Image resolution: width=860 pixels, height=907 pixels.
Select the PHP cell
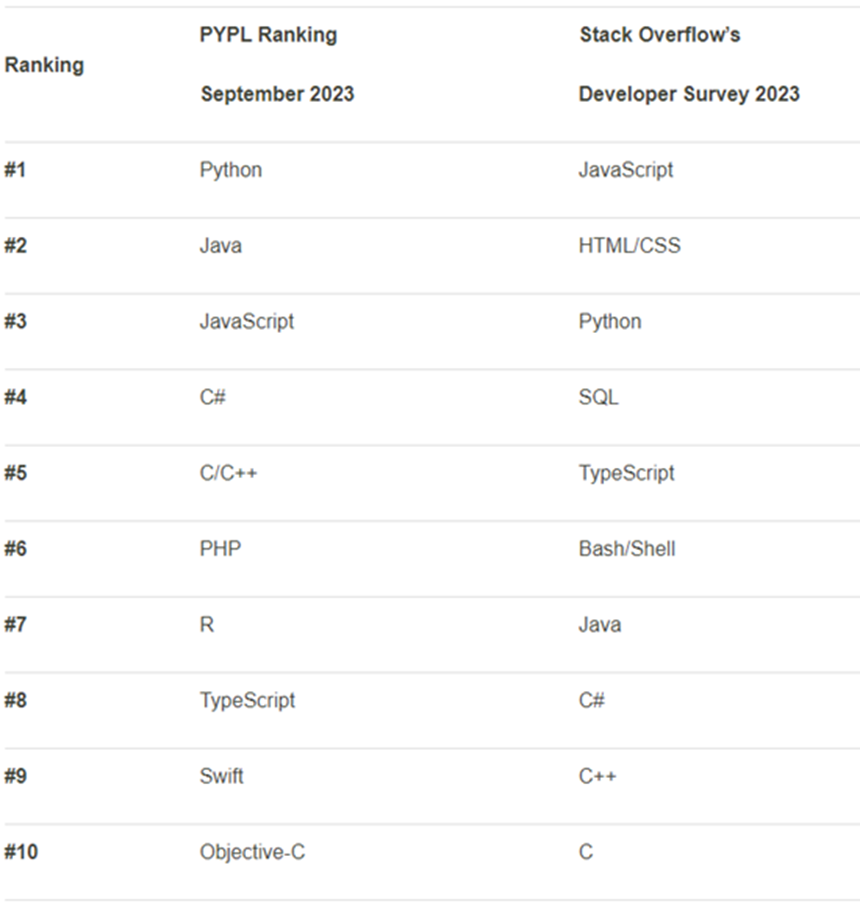[x=220, y=549]
